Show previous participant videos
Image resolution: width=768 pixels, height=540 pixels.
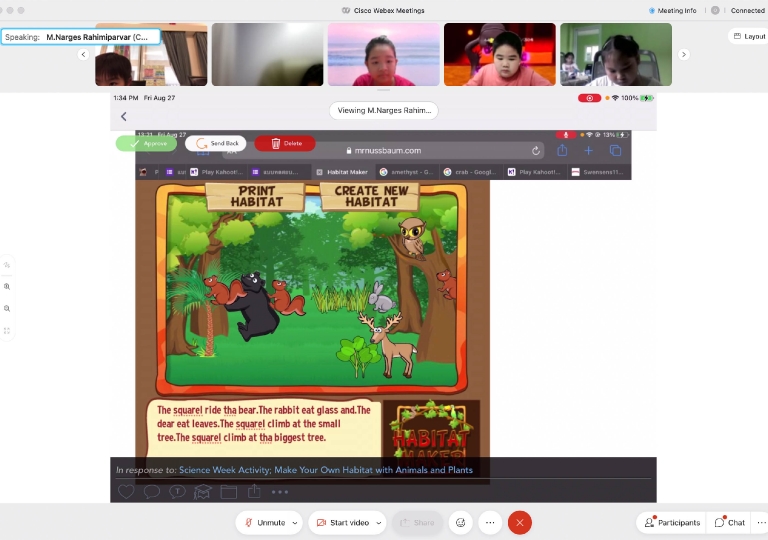point(83,54)
